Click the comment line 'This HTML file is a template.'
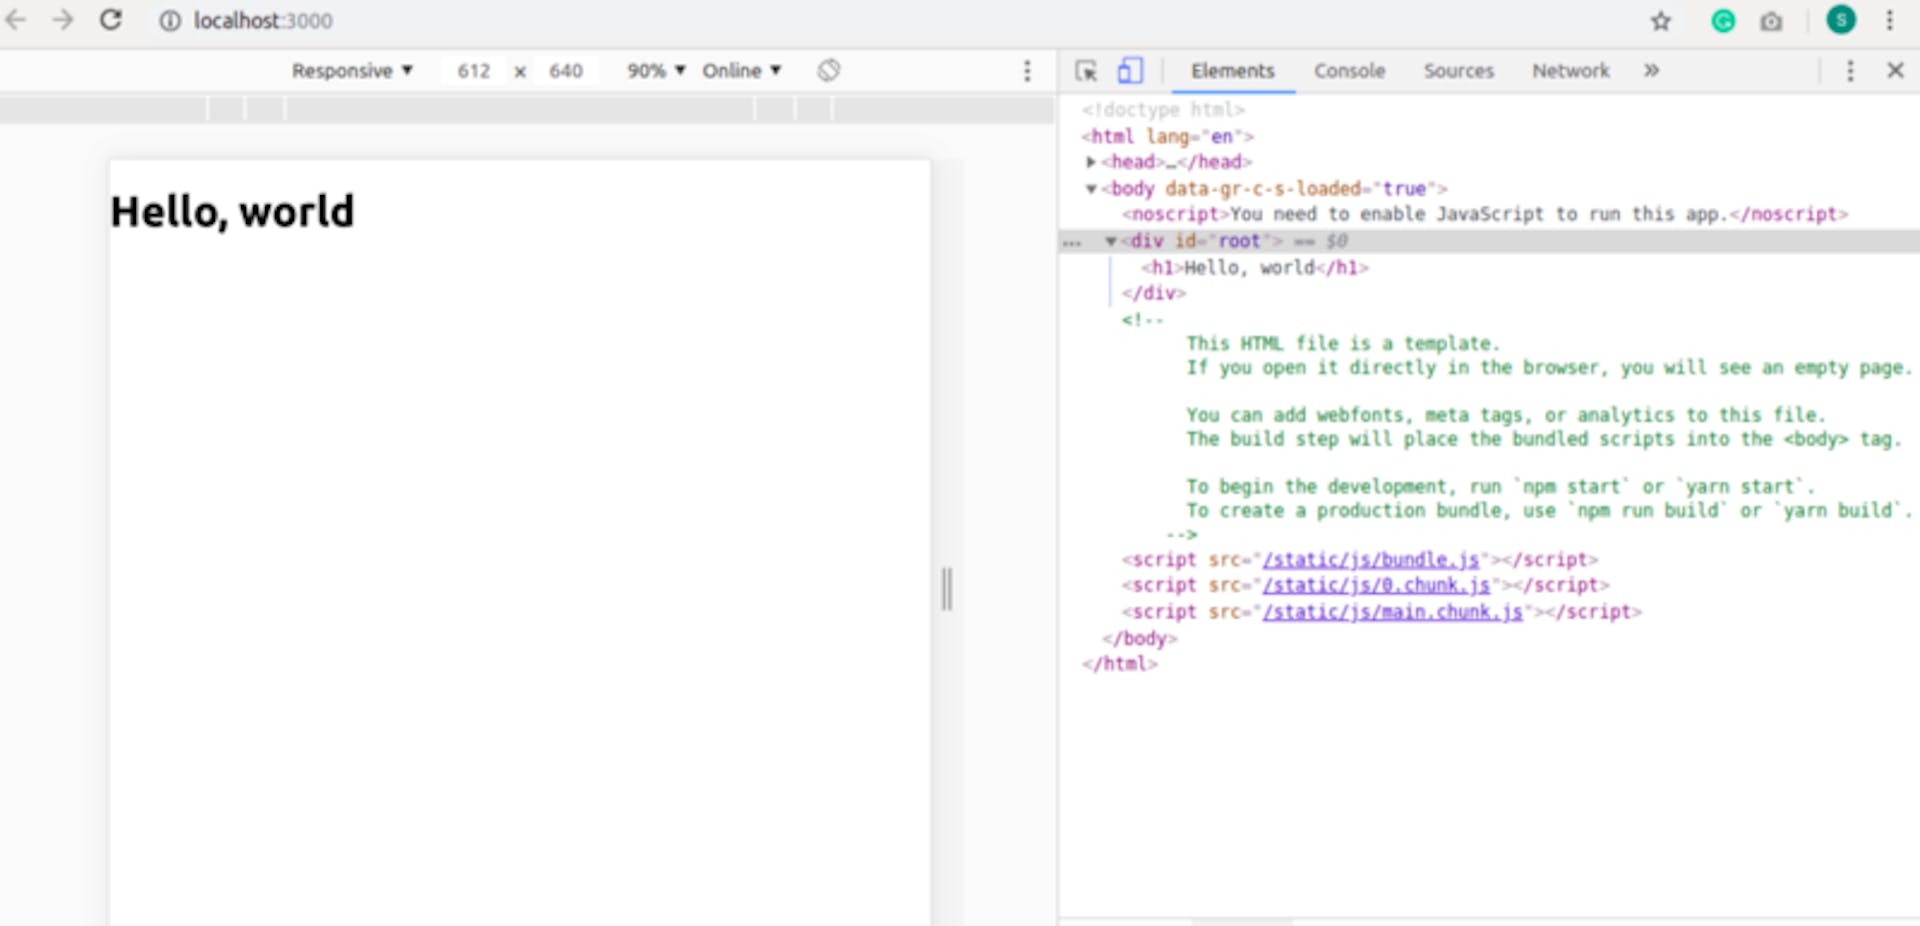Image resolution: width=1920 pixels, height=926 pixels. tap(1343, 343)
